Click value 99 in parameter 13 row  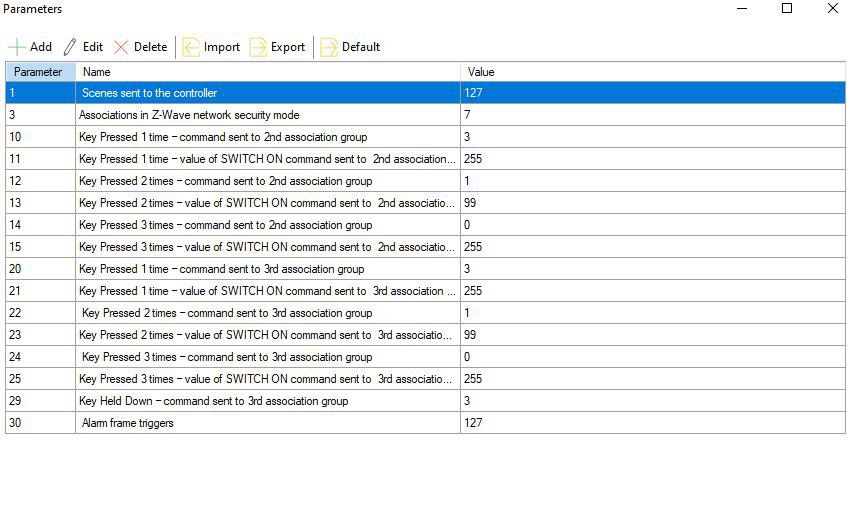[470, 203]
